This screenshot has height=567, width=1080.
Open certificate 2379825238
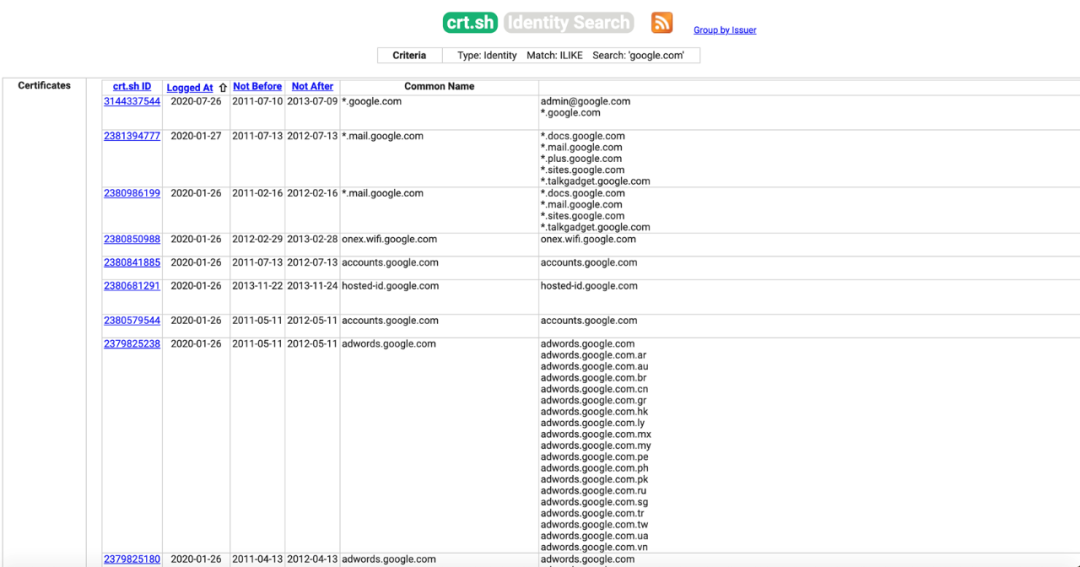point(132,344)
